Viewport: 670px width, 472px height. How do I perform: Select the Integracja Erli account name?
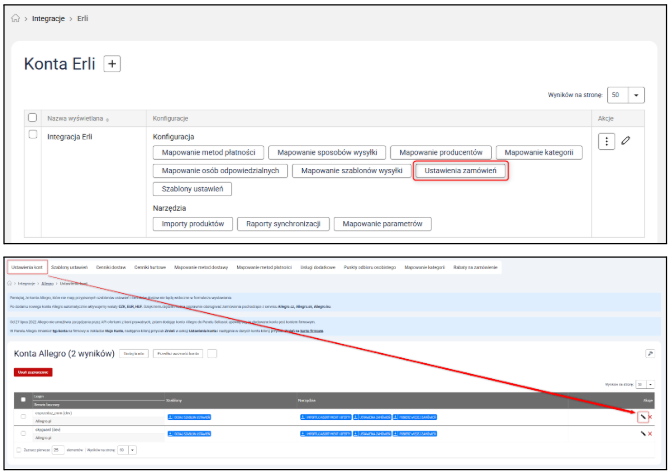point(70,137)
